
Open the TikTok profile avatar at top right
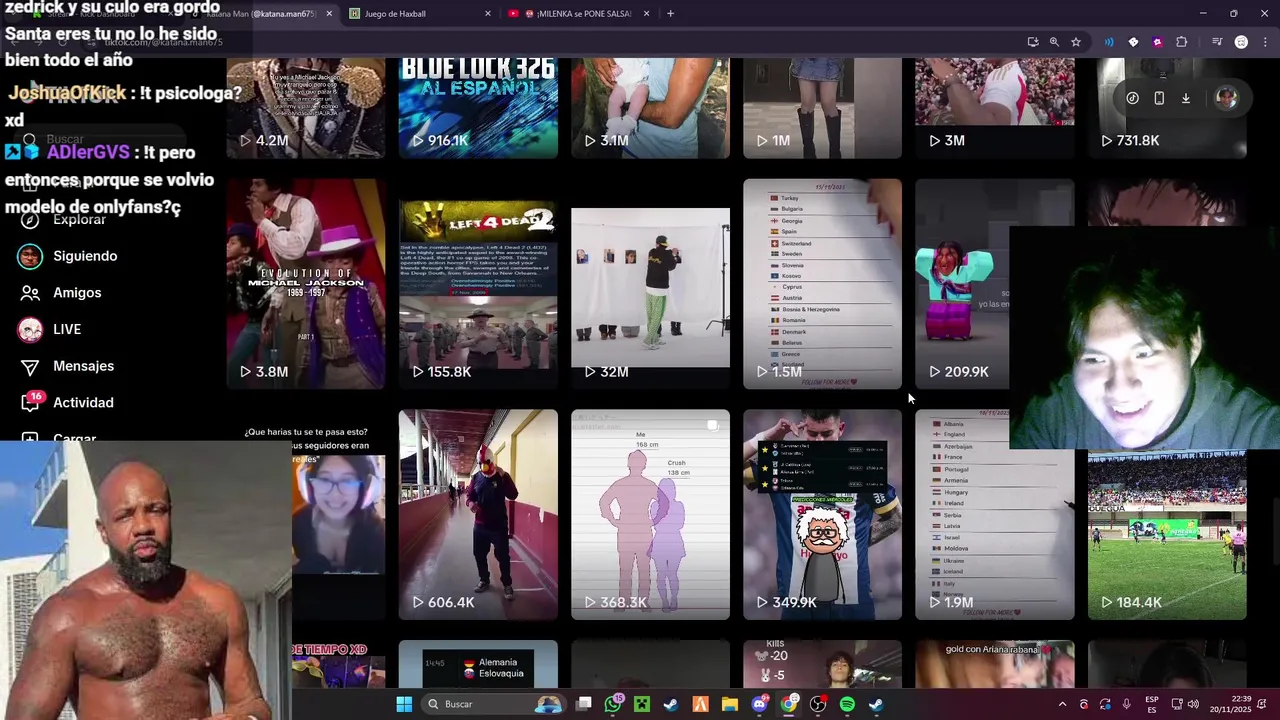[x=1227, y=98]
